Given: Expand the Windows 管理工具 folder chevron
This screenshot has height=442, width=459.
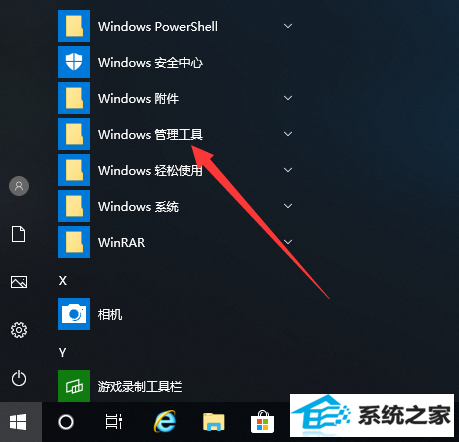Looking at the screenshot, I should [x=288, y=134].
